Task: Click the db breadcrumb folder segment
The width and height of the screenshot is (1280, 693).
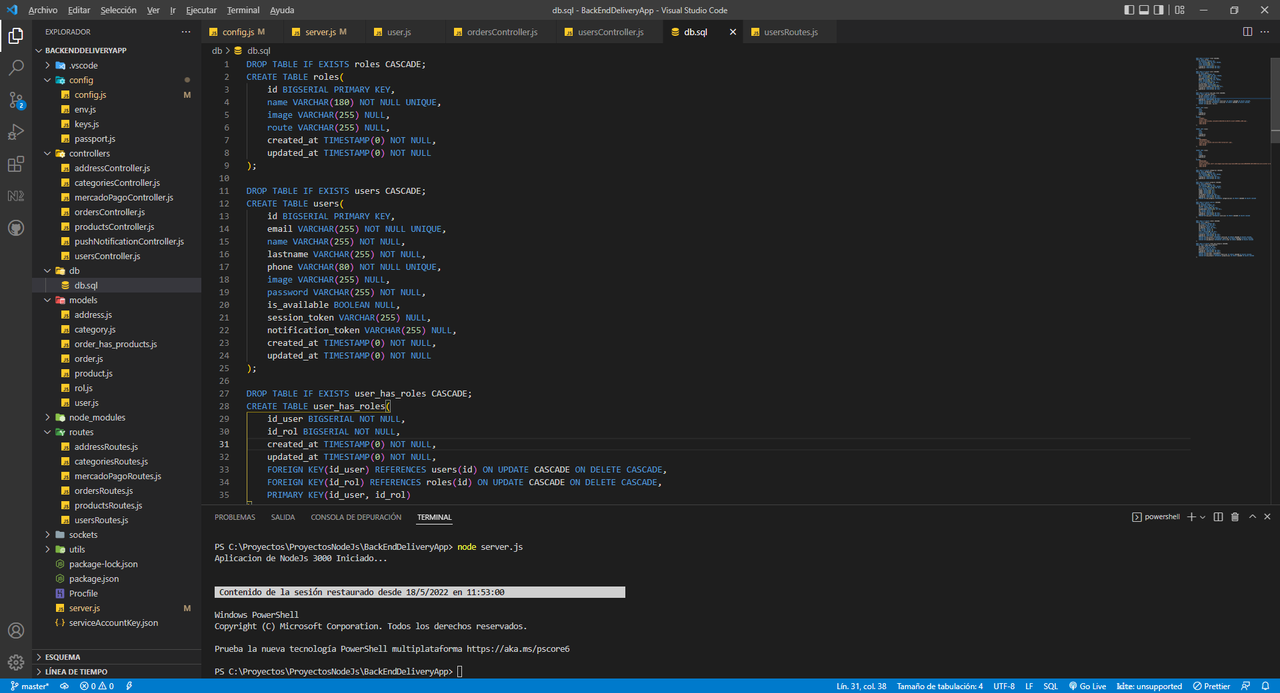Action: pyautogui.click(x=217, y=50)
